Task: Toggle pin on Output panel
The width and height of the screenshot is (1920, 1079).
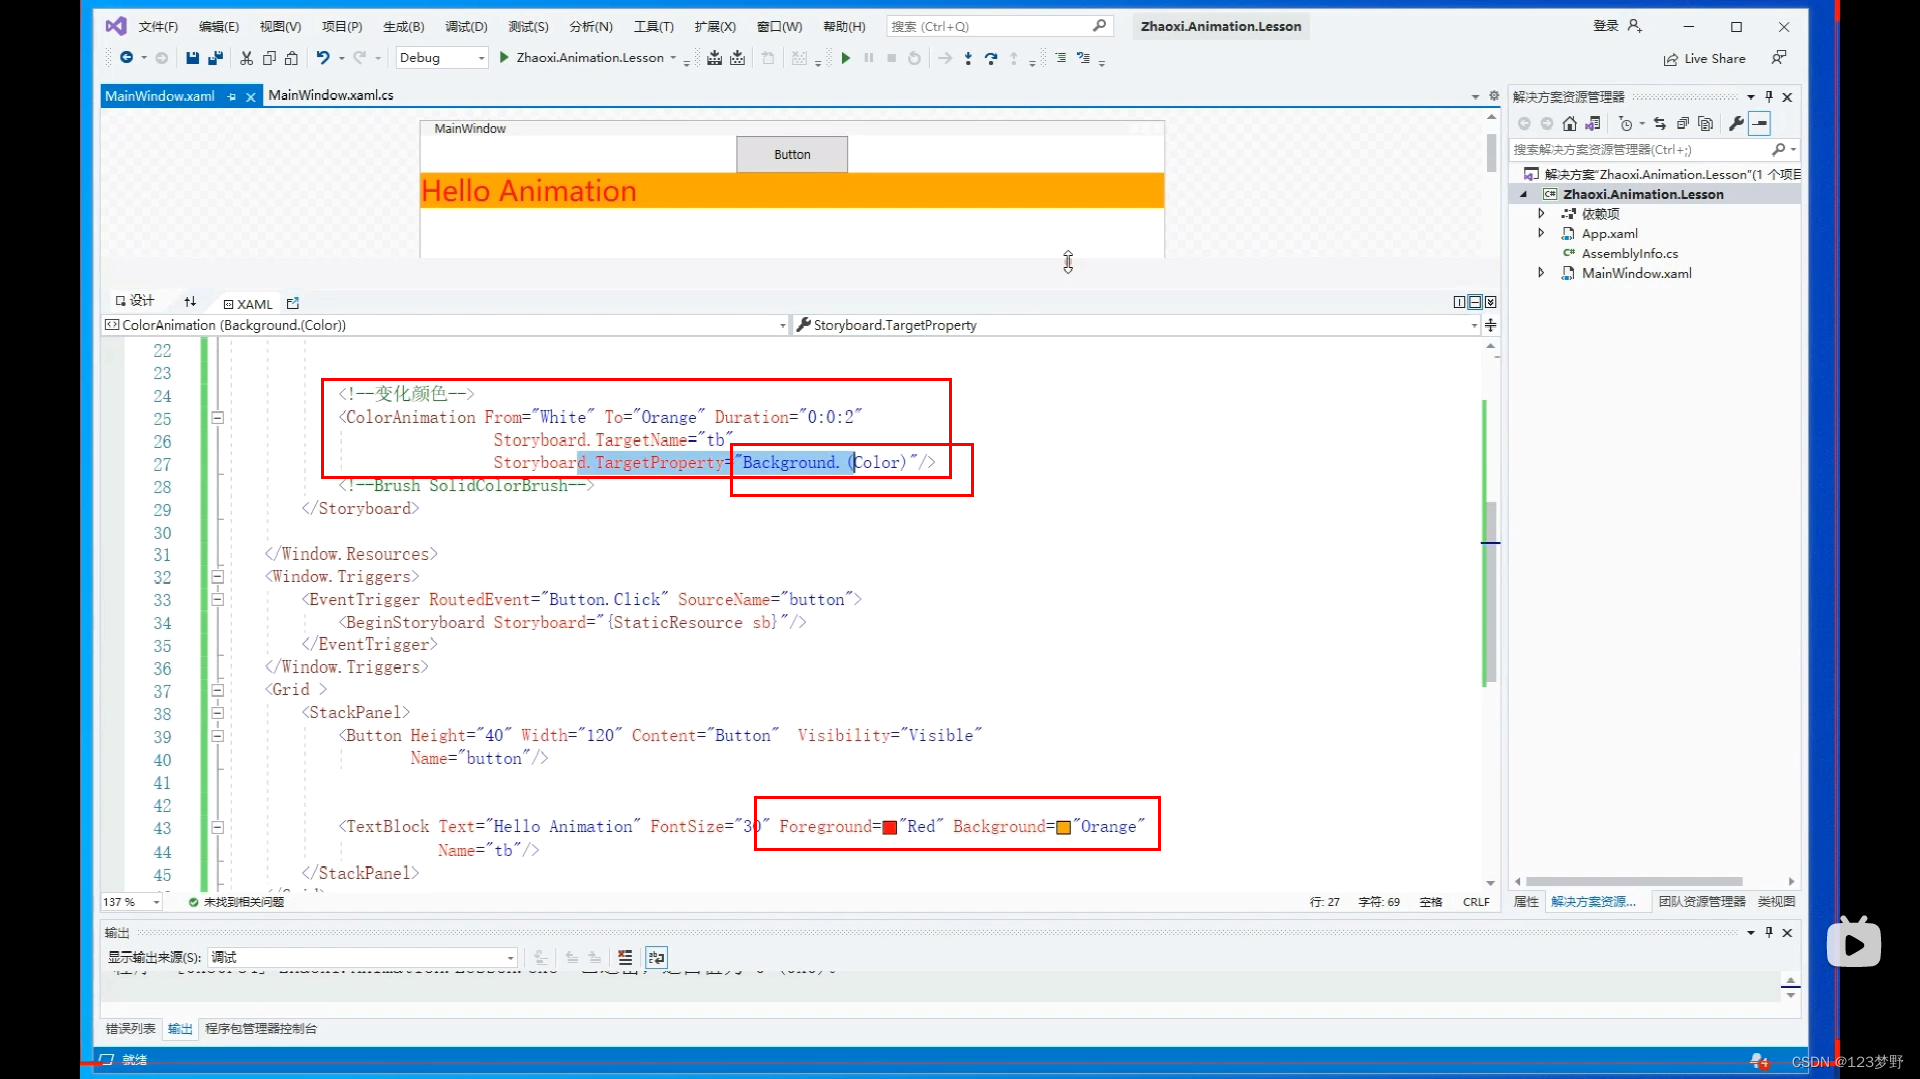Action: [1769, 932]
